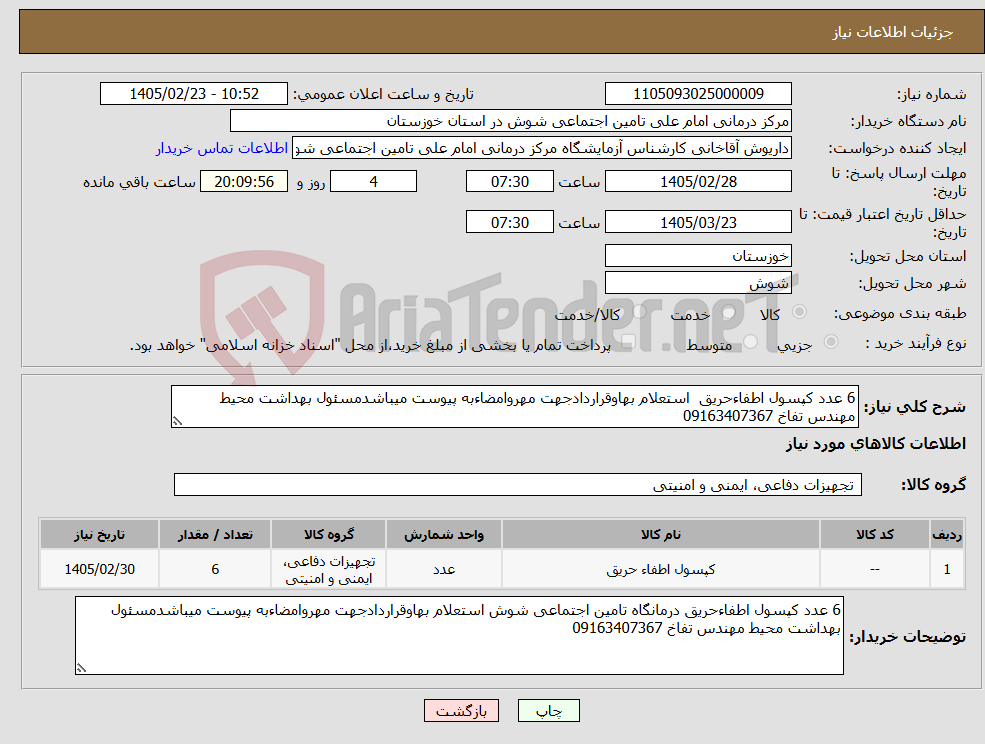
Task: Click the buyer organization name field
Action: coord(511,121)
